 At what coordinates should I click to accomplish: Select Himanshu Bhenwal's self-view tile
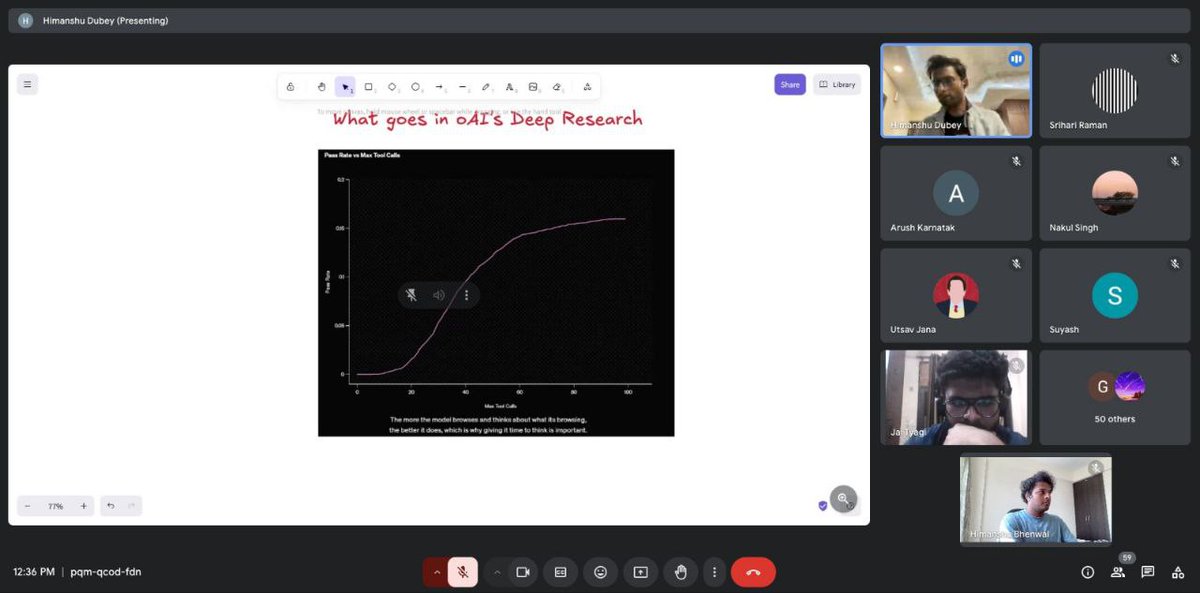tap(1036, 499)
